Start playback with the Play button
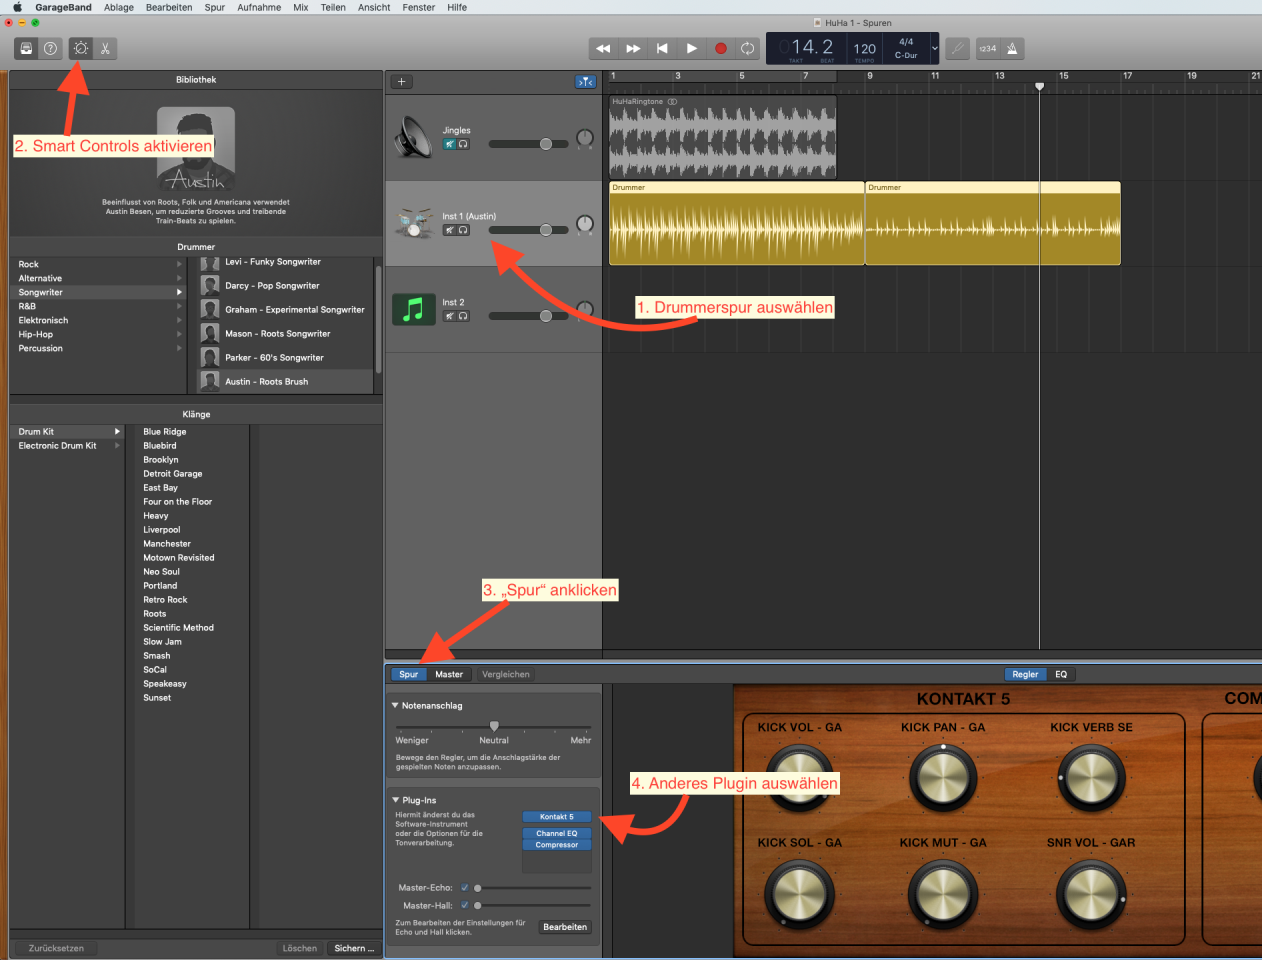Image resolution: width=1262 pixels, height=960 pixels. coord(691,48)
